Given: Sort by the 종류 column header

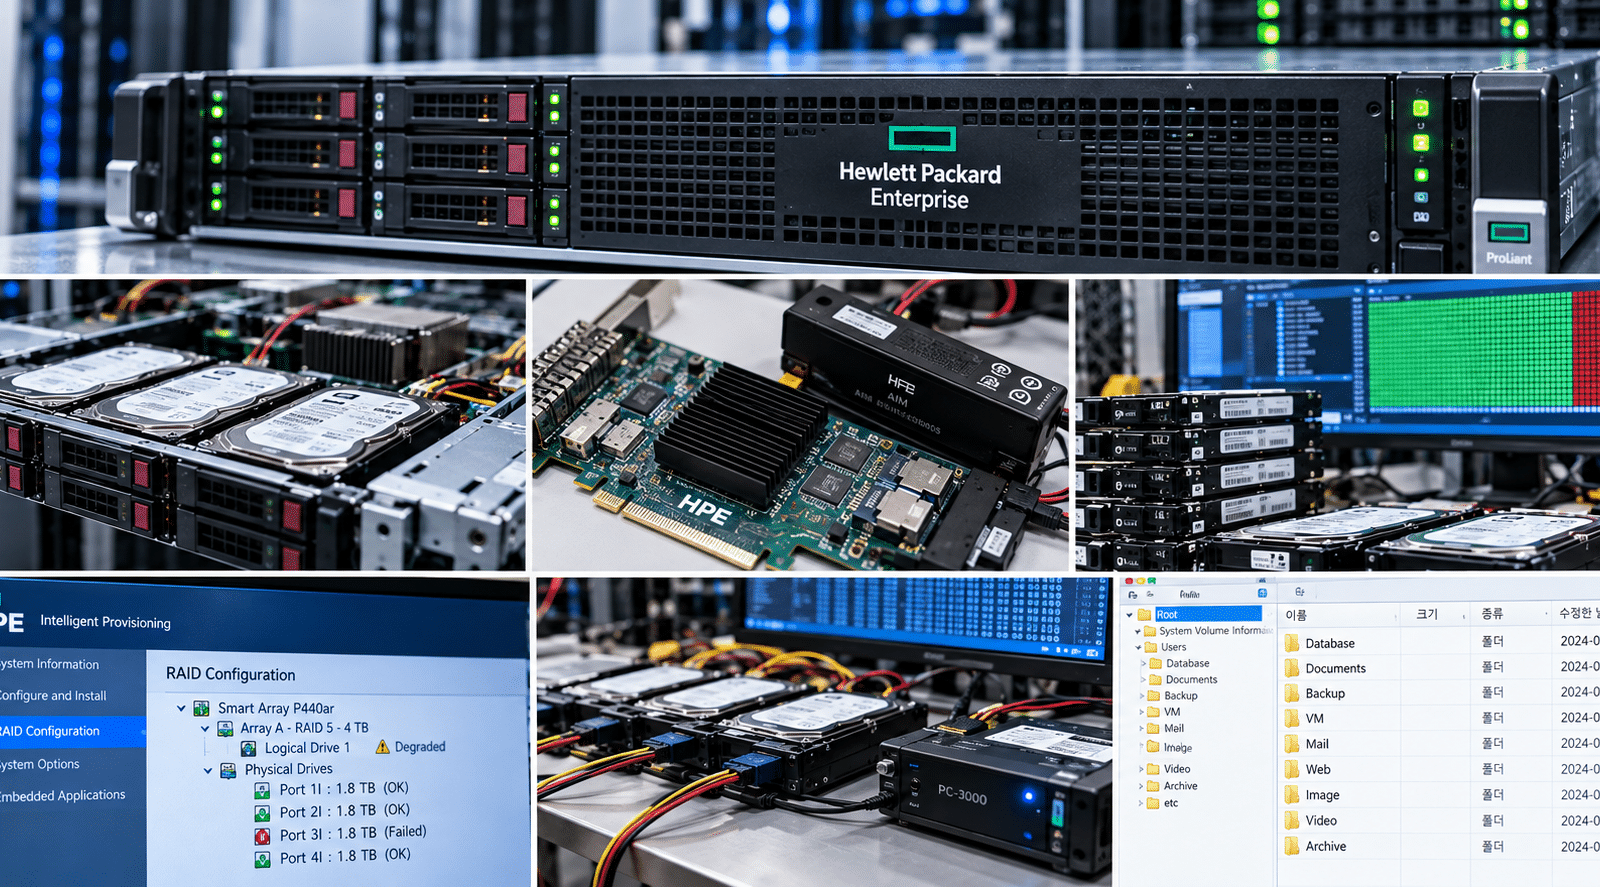Looking at the screenshot, I should 1510,614.
